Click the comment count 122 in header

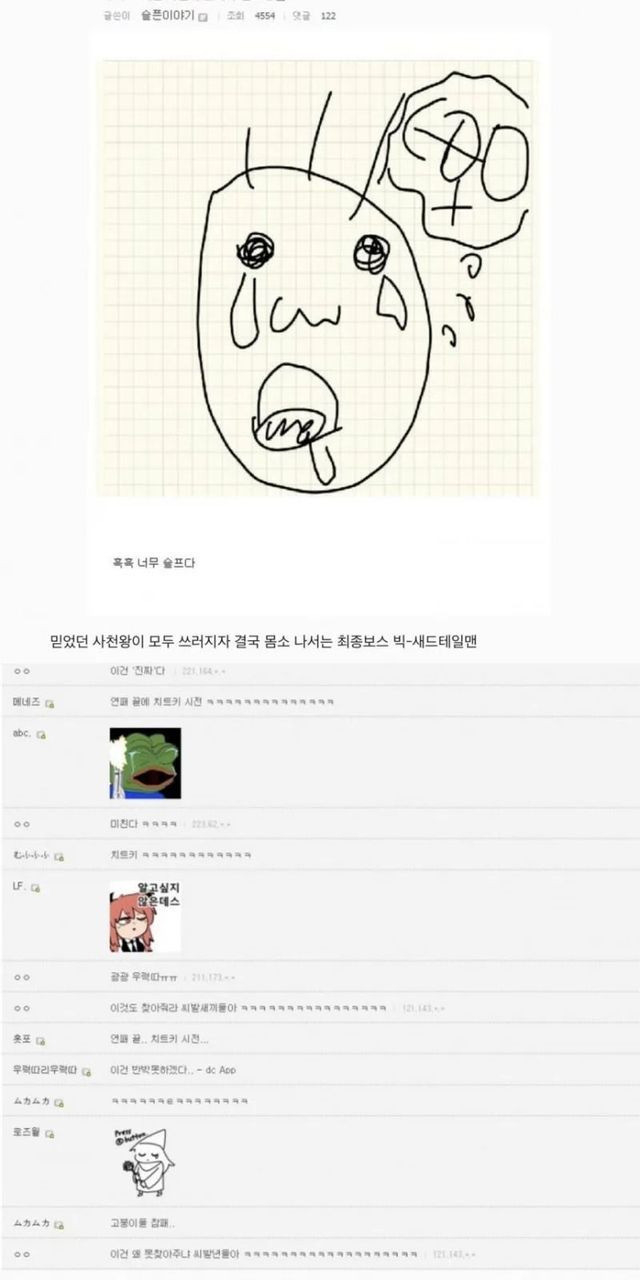click(x=328, y=17)
